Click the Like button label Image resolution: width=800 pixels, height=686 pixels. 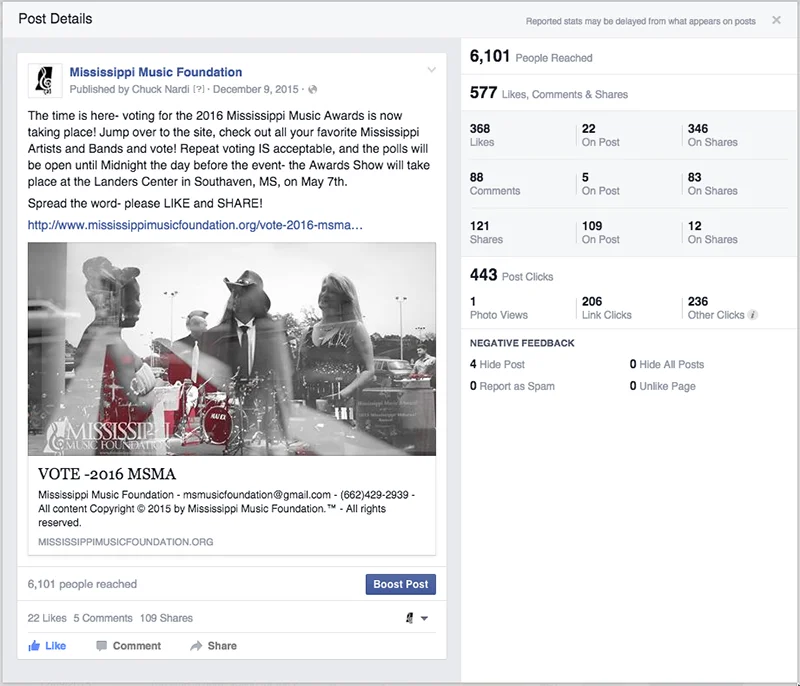(x=55, y=646)
